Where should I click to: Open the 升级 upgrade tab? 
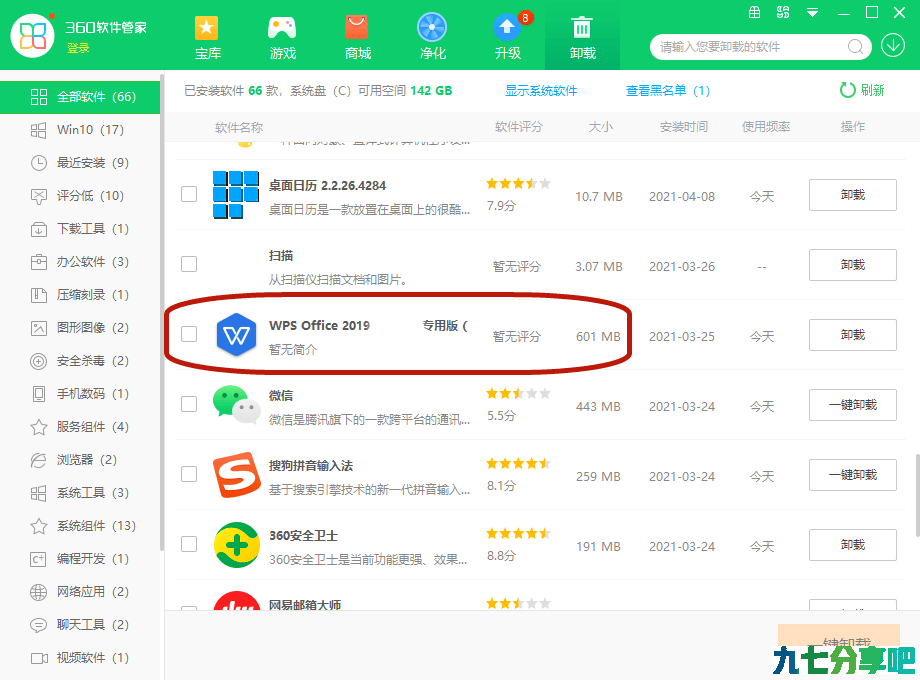click(x=508, y=38)
